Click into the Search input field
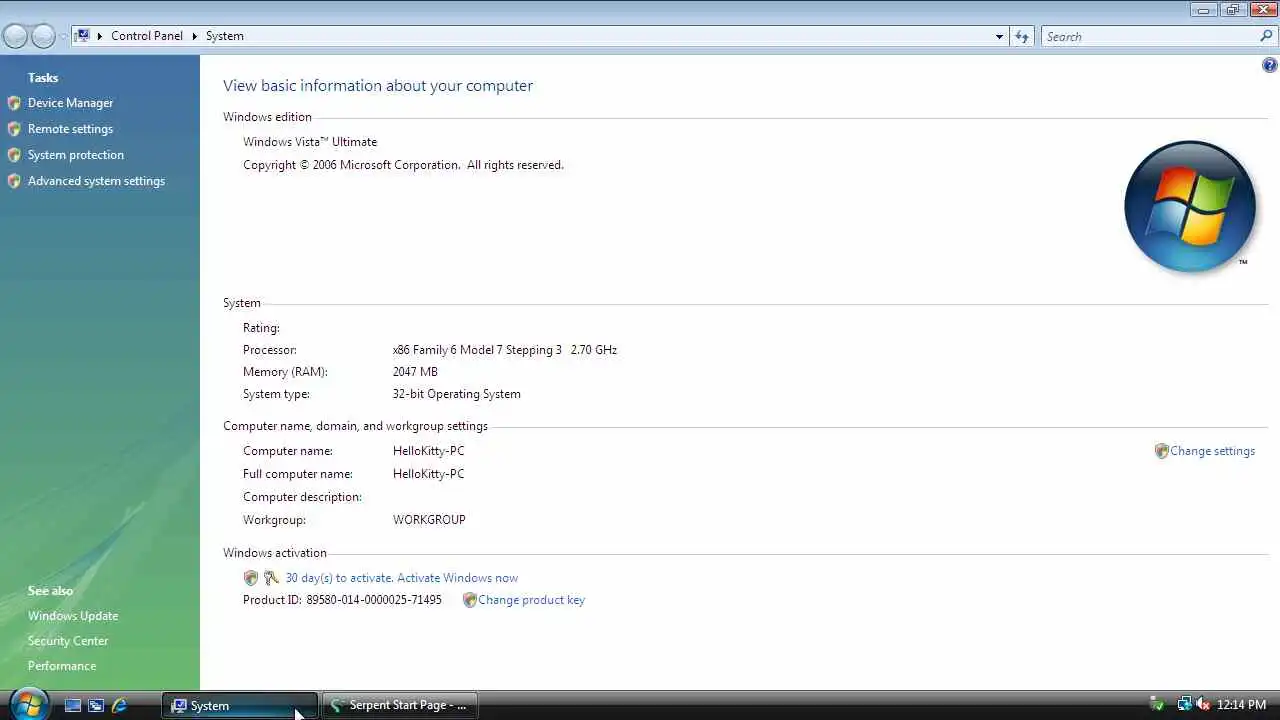 point(1150,37)
